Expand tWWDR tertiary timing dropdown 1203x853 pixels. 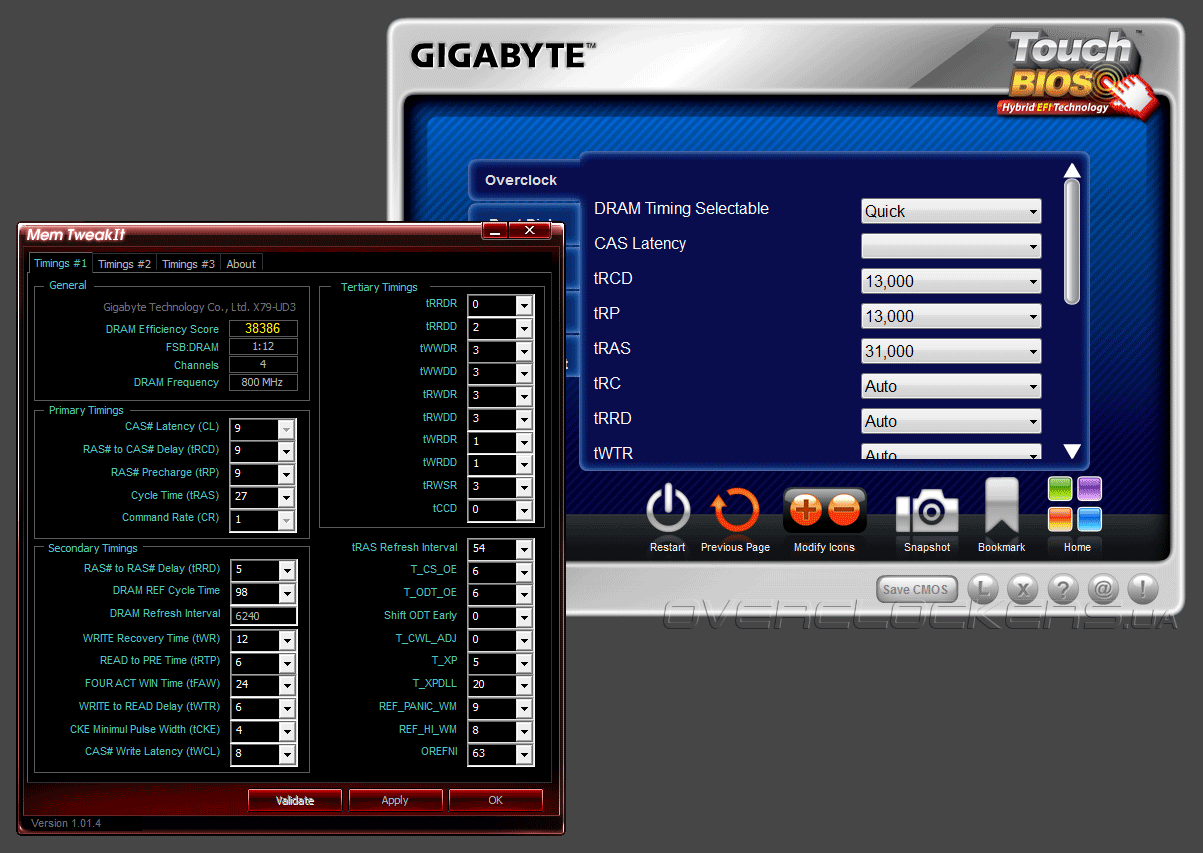pos(524,351)
